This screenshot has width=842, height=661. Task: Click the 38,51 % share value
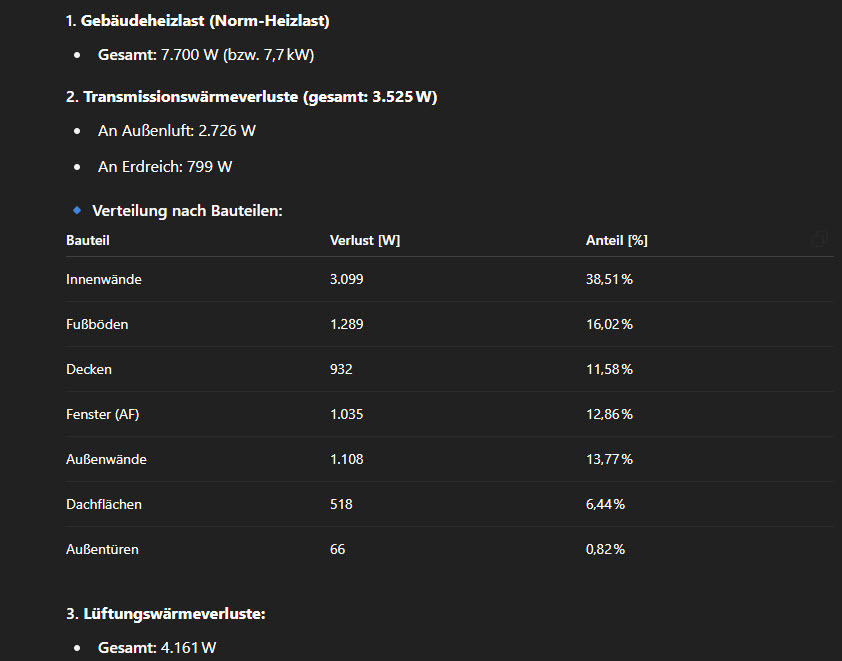tap(609, 280)
